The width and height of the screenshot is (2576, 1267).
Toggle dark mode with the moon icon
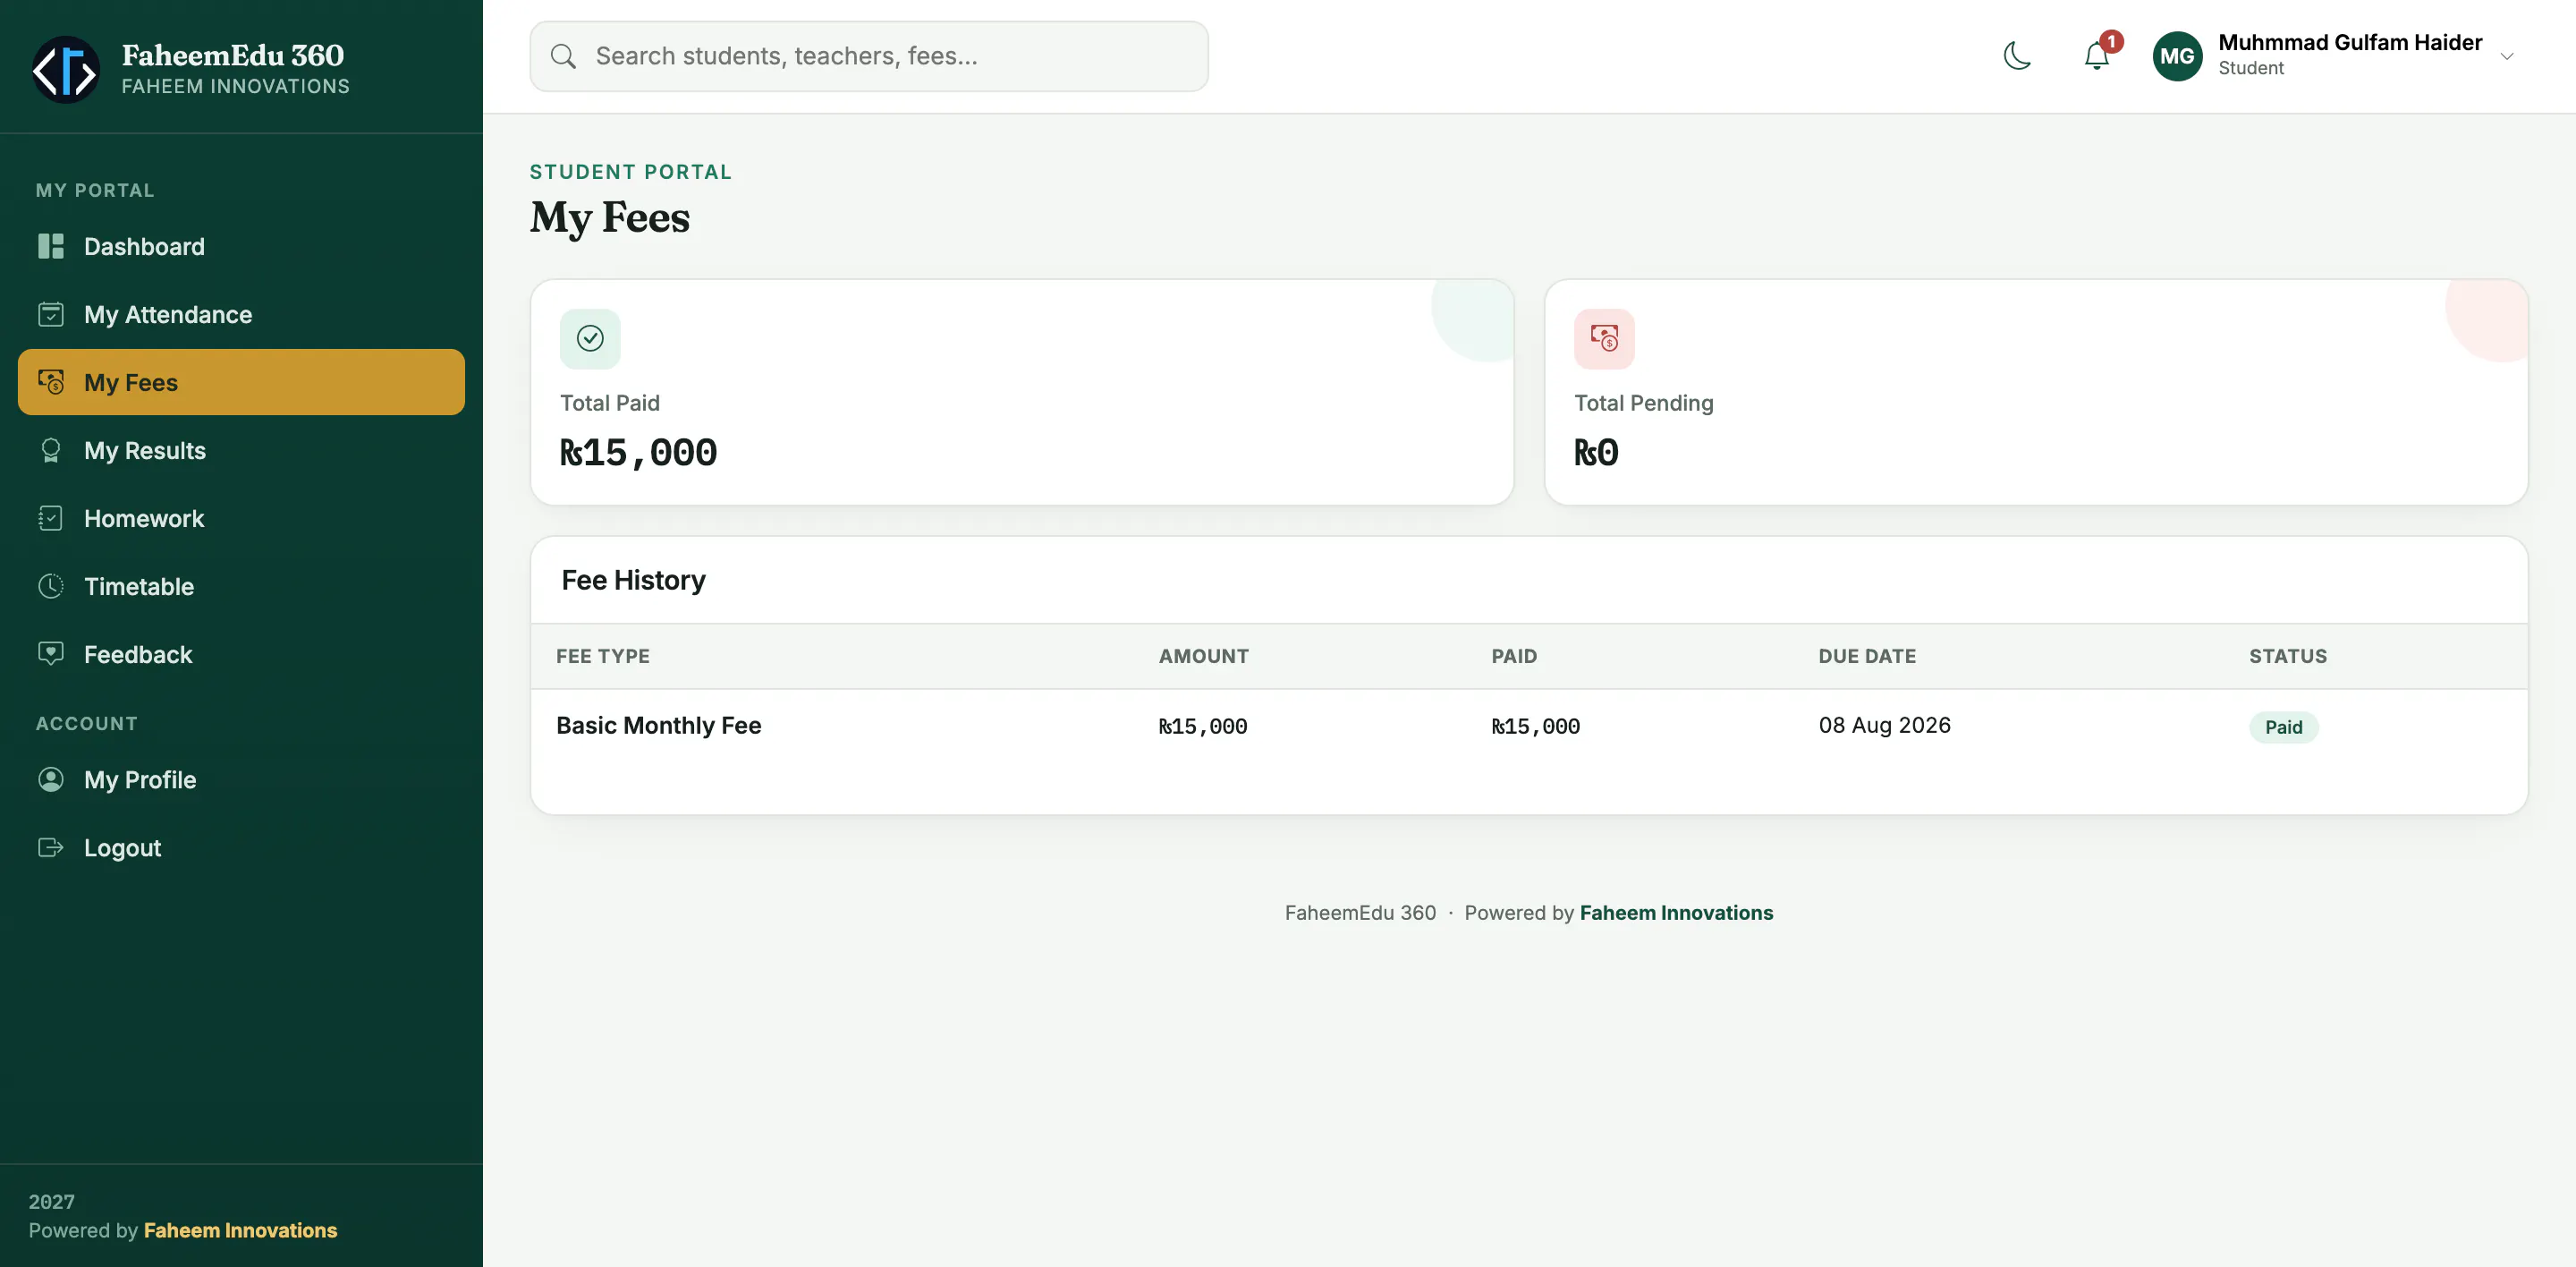[2017, 56]
